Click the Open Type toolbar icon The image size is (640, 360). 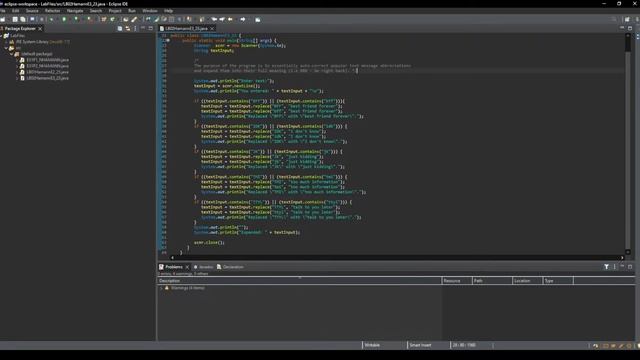126,19
